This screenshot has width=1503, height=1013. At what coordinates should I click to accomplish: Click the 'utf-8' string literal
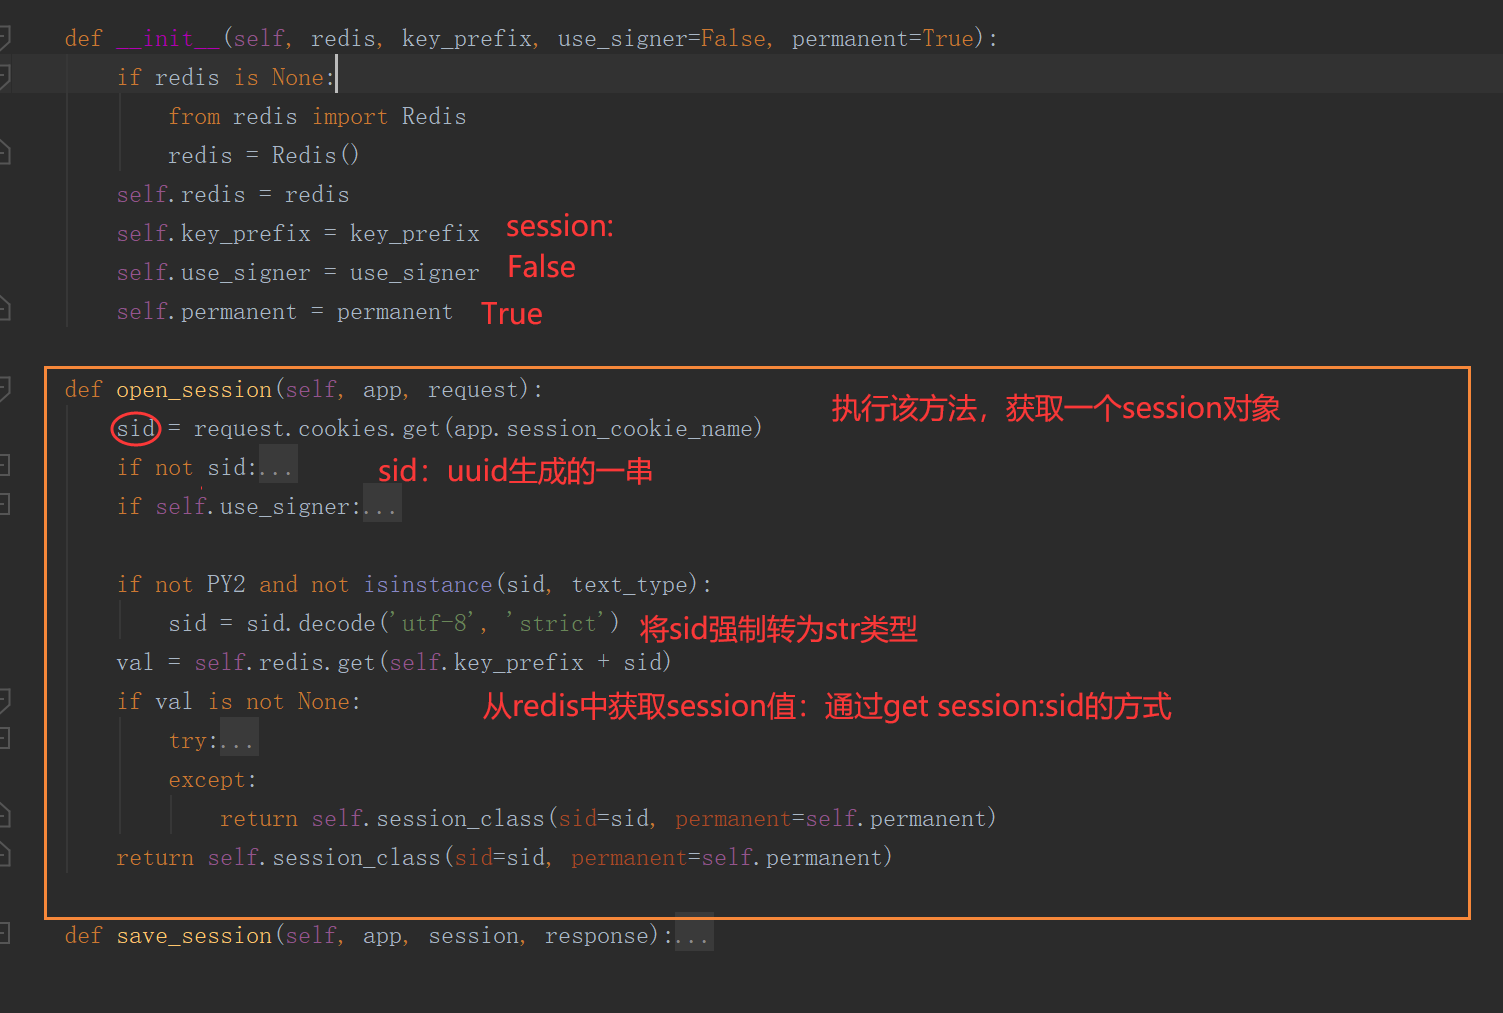pos(434,623)
